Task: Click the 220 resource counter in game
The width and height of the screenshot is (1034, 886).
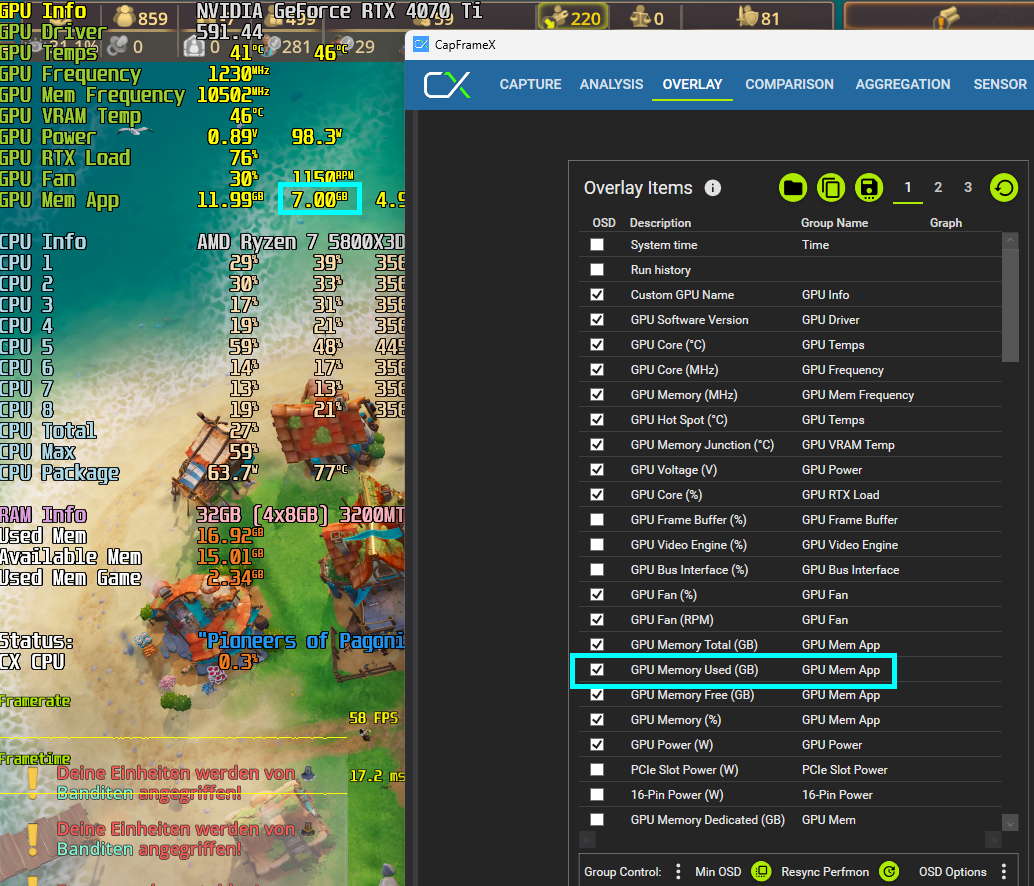Action: (572, 18)
